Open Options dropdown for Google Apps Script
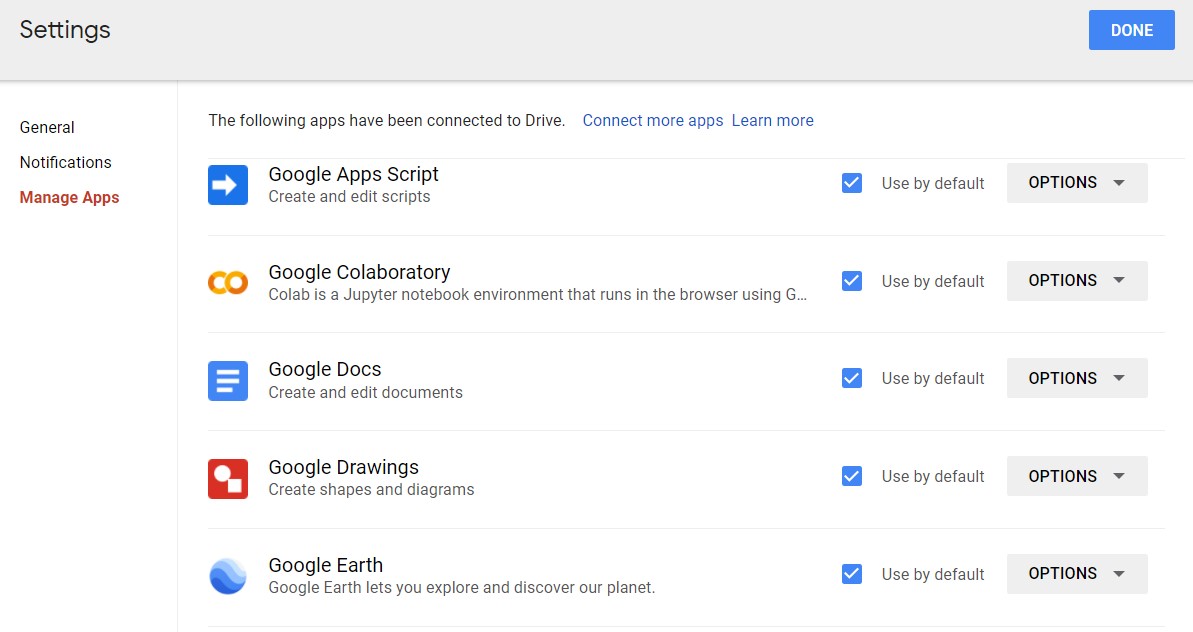The height and width of the screenshot is (632, 1193). click(x=1077, y=183)
